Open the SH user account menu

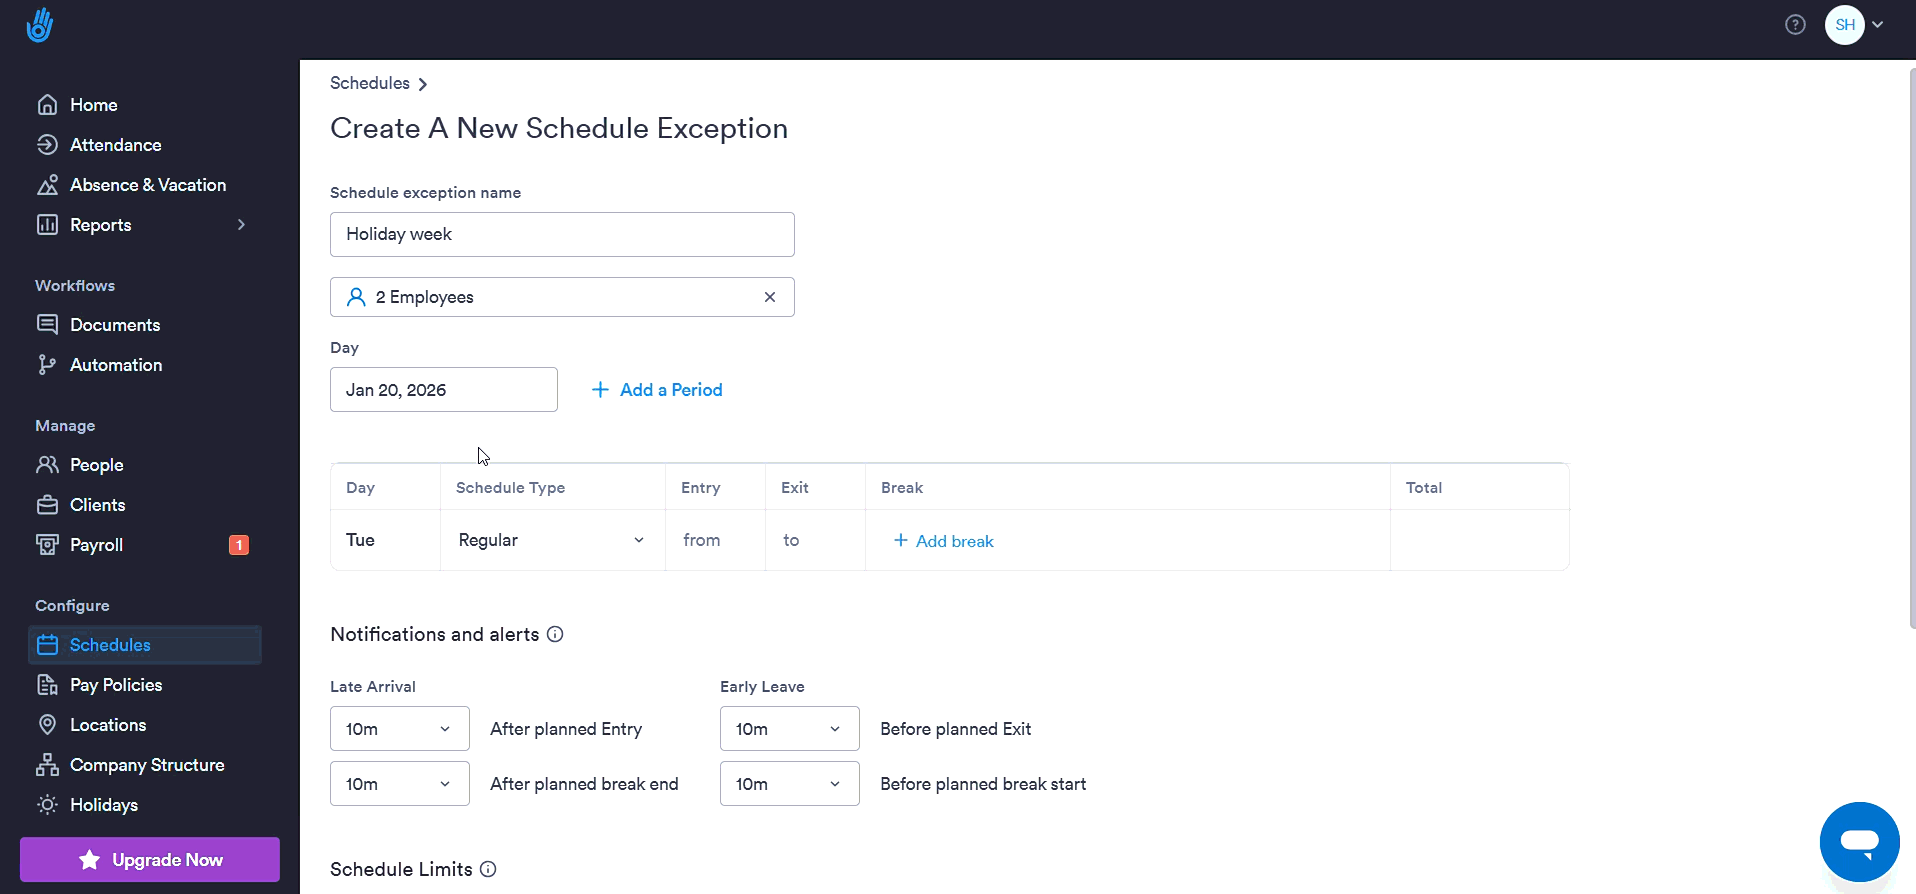pos(1855,25)
